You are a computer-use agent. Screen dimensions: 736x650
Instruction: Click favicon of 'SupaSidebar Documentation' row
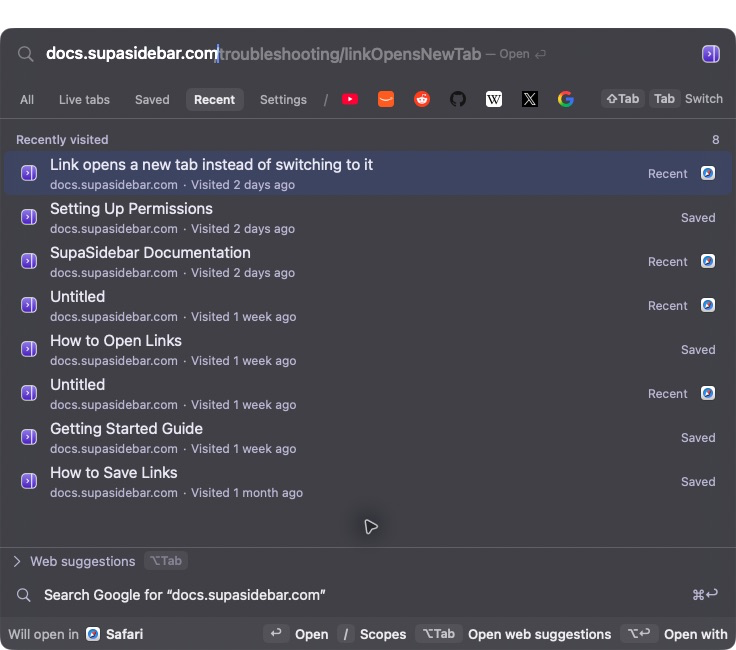coord(29,261)
